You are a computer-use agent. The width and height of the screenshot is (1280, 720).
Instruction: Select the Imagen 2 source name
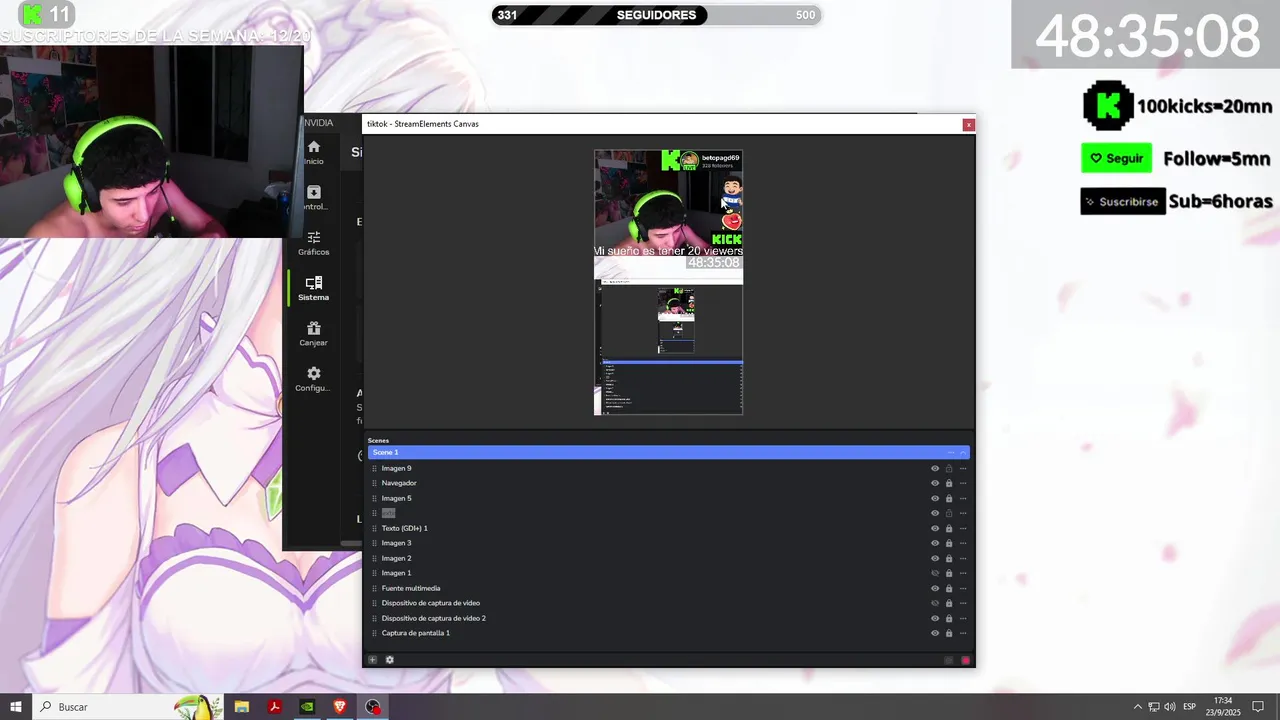click(396, 558)
